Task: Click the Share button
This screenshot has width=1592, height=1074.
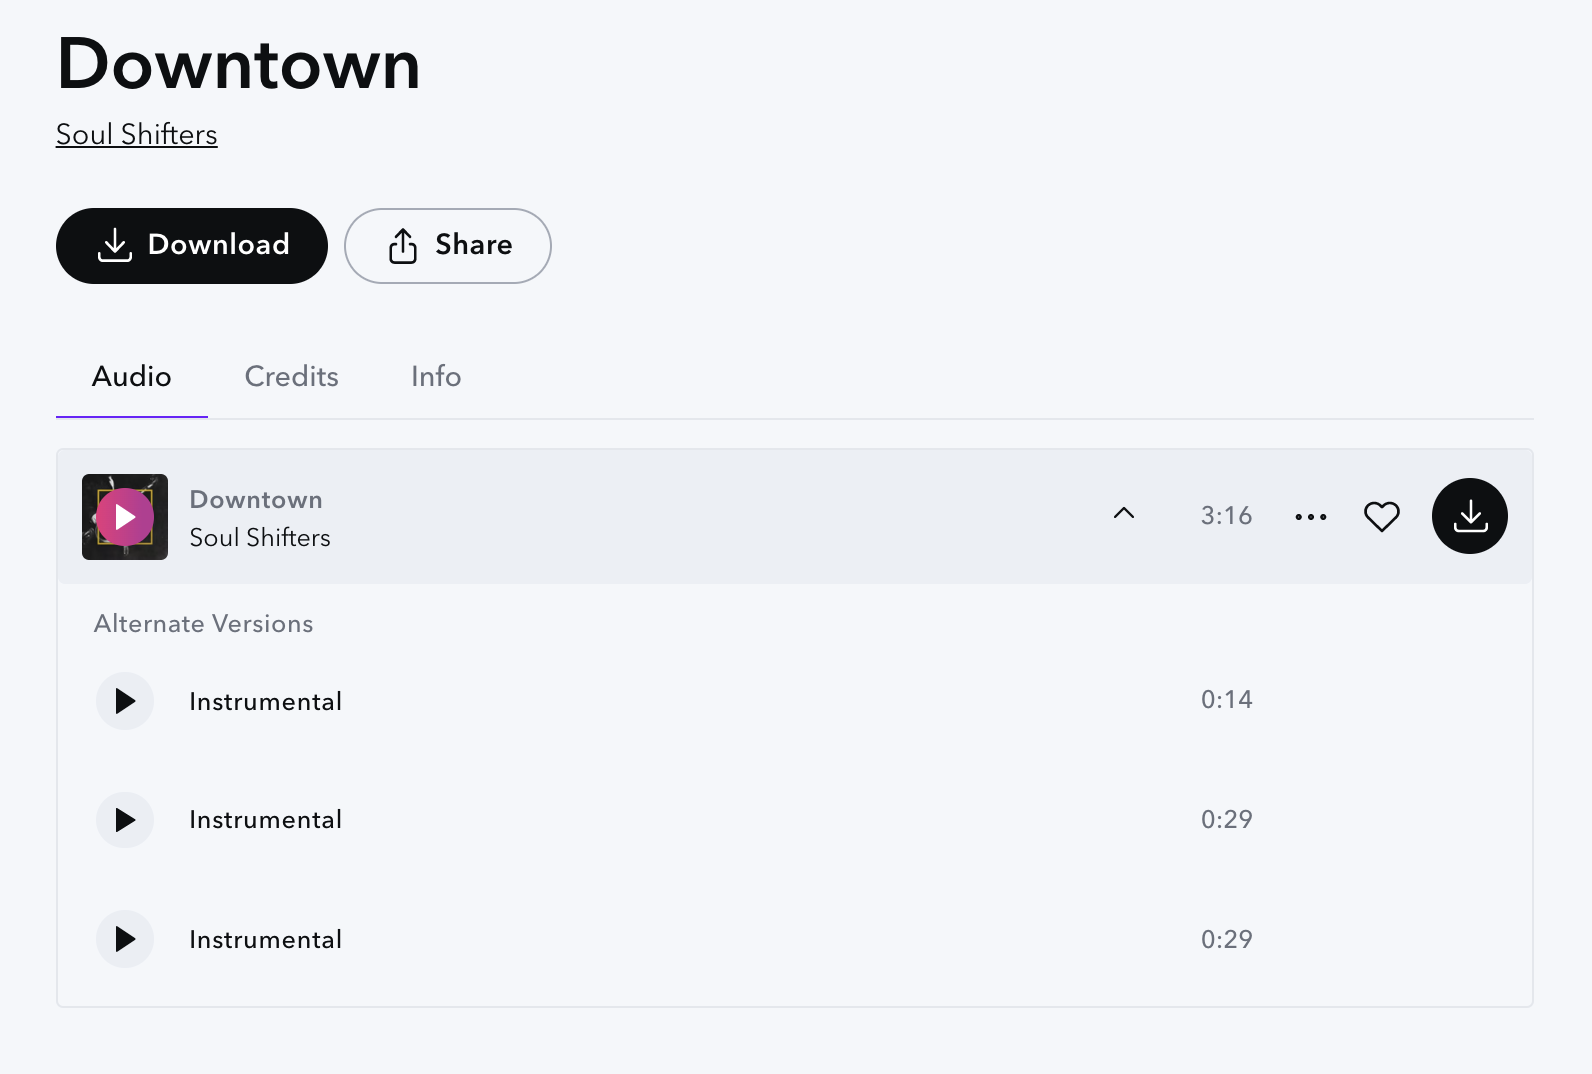Action: click(447, 245)
